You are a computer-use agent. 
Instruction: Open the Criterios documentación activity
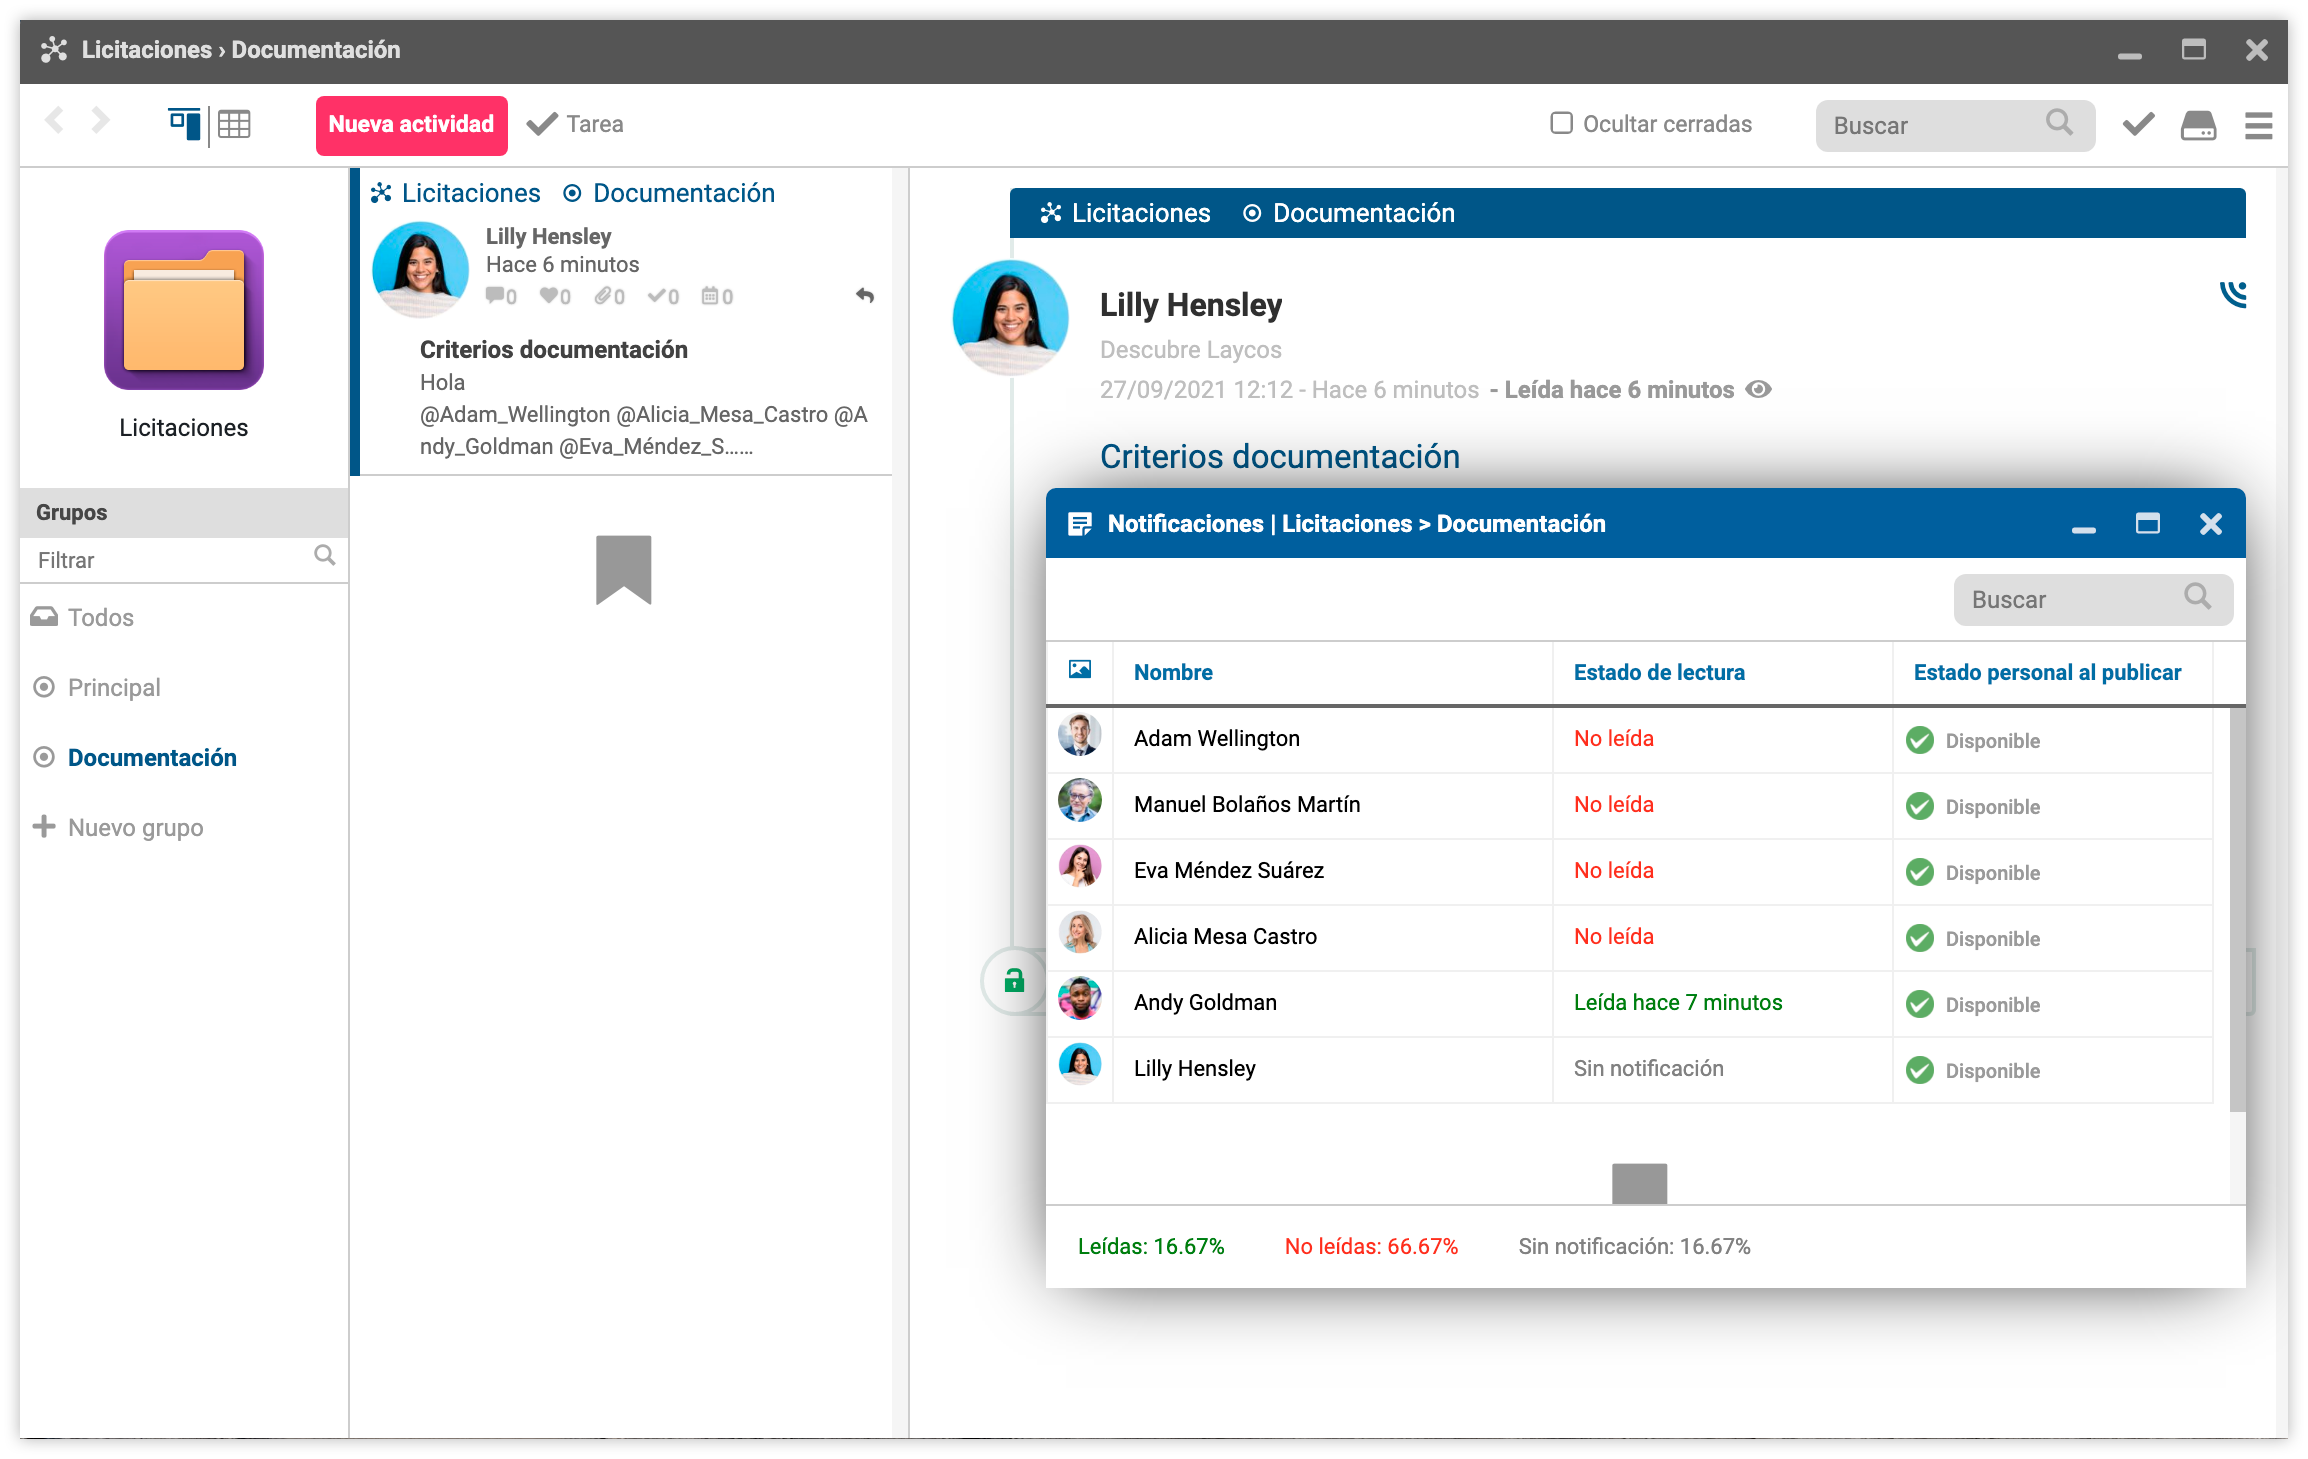(553, 349)
